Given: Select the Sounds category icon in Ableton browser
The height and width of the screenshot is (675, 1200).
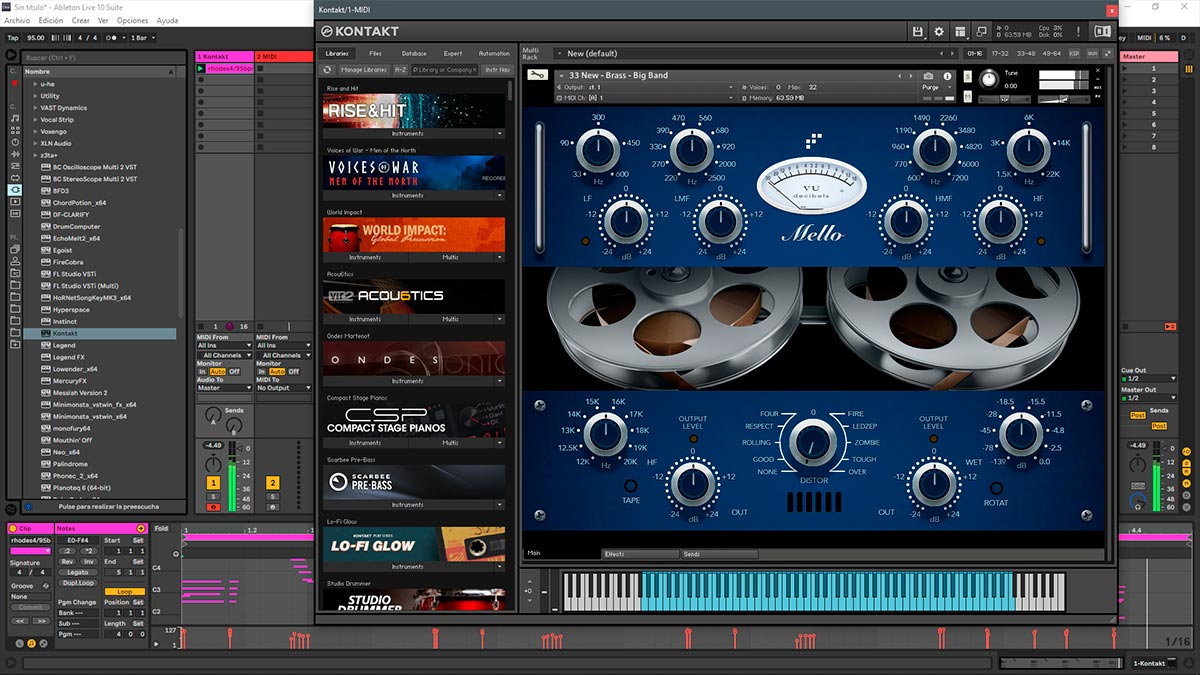Looking at the screenshot, I should click(14, 118).
